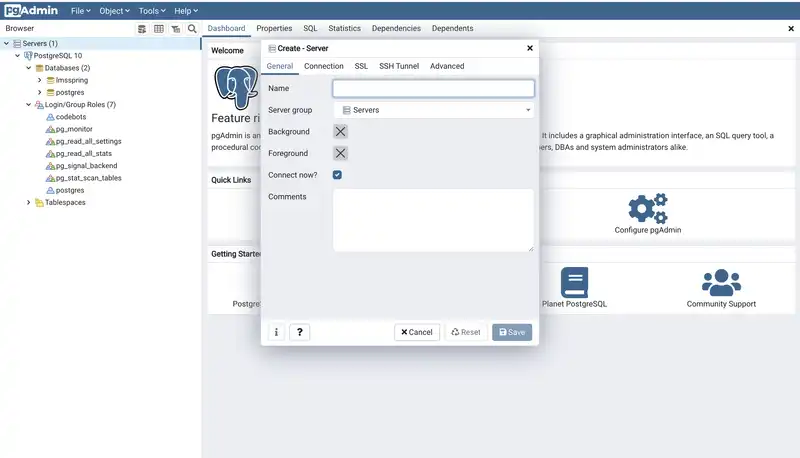Click the Query Tool icon in Browser toolbar
Image resolution: width=800 pixels, height=458 pixels.
click(x=142, y=29)
